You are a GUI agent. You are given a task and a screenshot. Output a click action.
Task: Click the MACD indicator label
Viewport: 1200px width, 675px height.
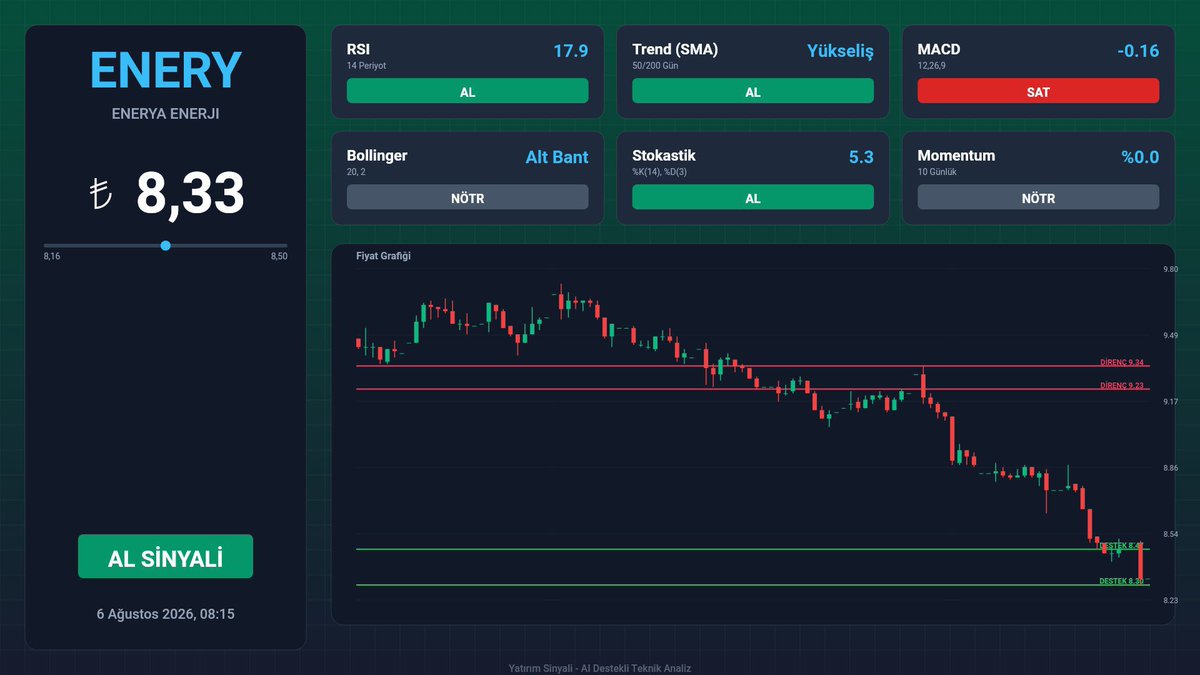pyautogui.click(x=939, y=49)
